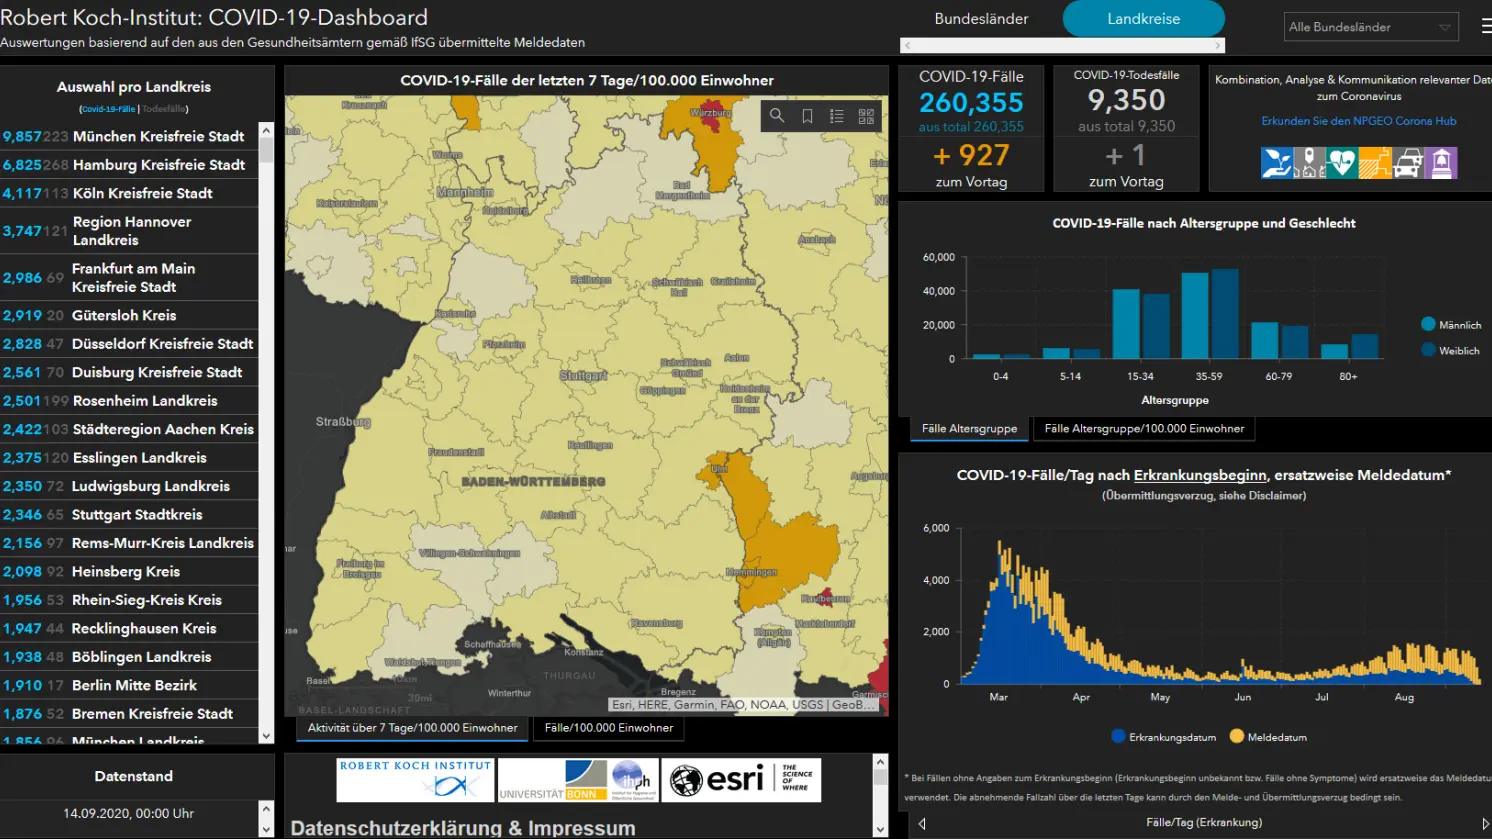Image resolution: width=1492 pixels, height=839 pixels.
Task: Switch to the Bundesländer tab
Action: point(981,19)
